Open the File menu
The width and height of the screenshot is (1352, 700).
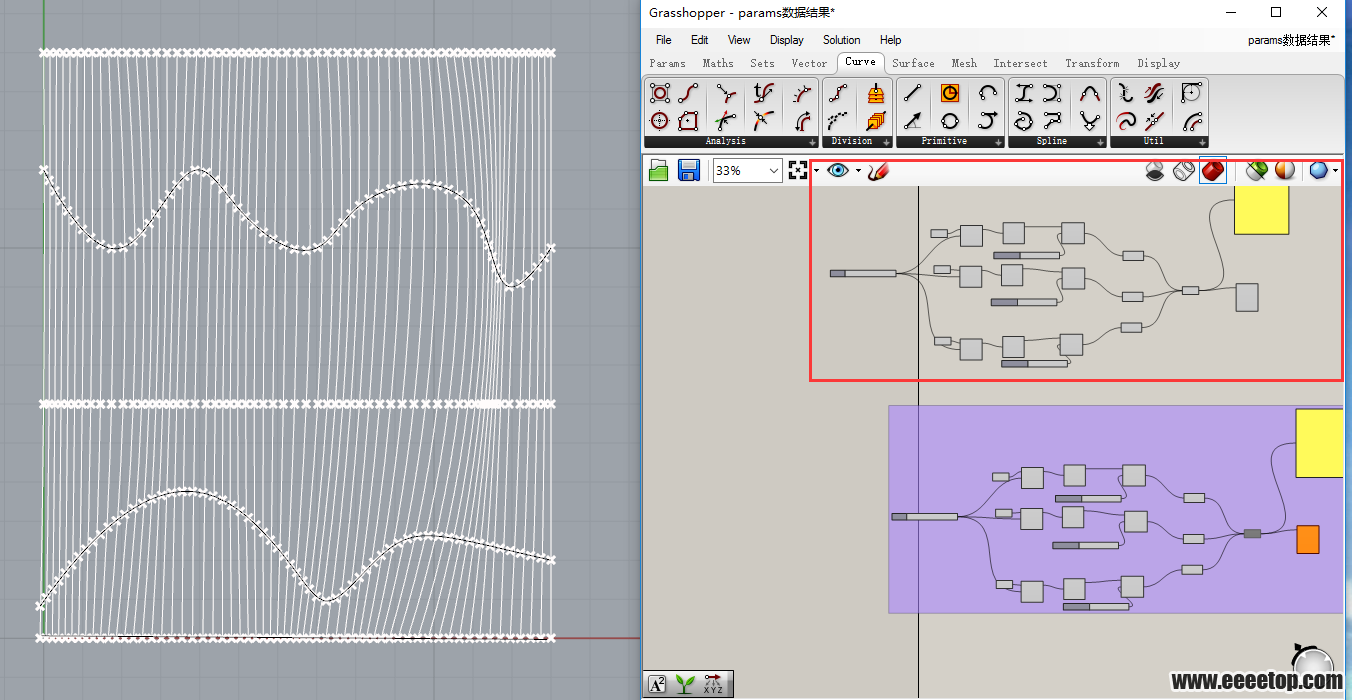(664, 40)
